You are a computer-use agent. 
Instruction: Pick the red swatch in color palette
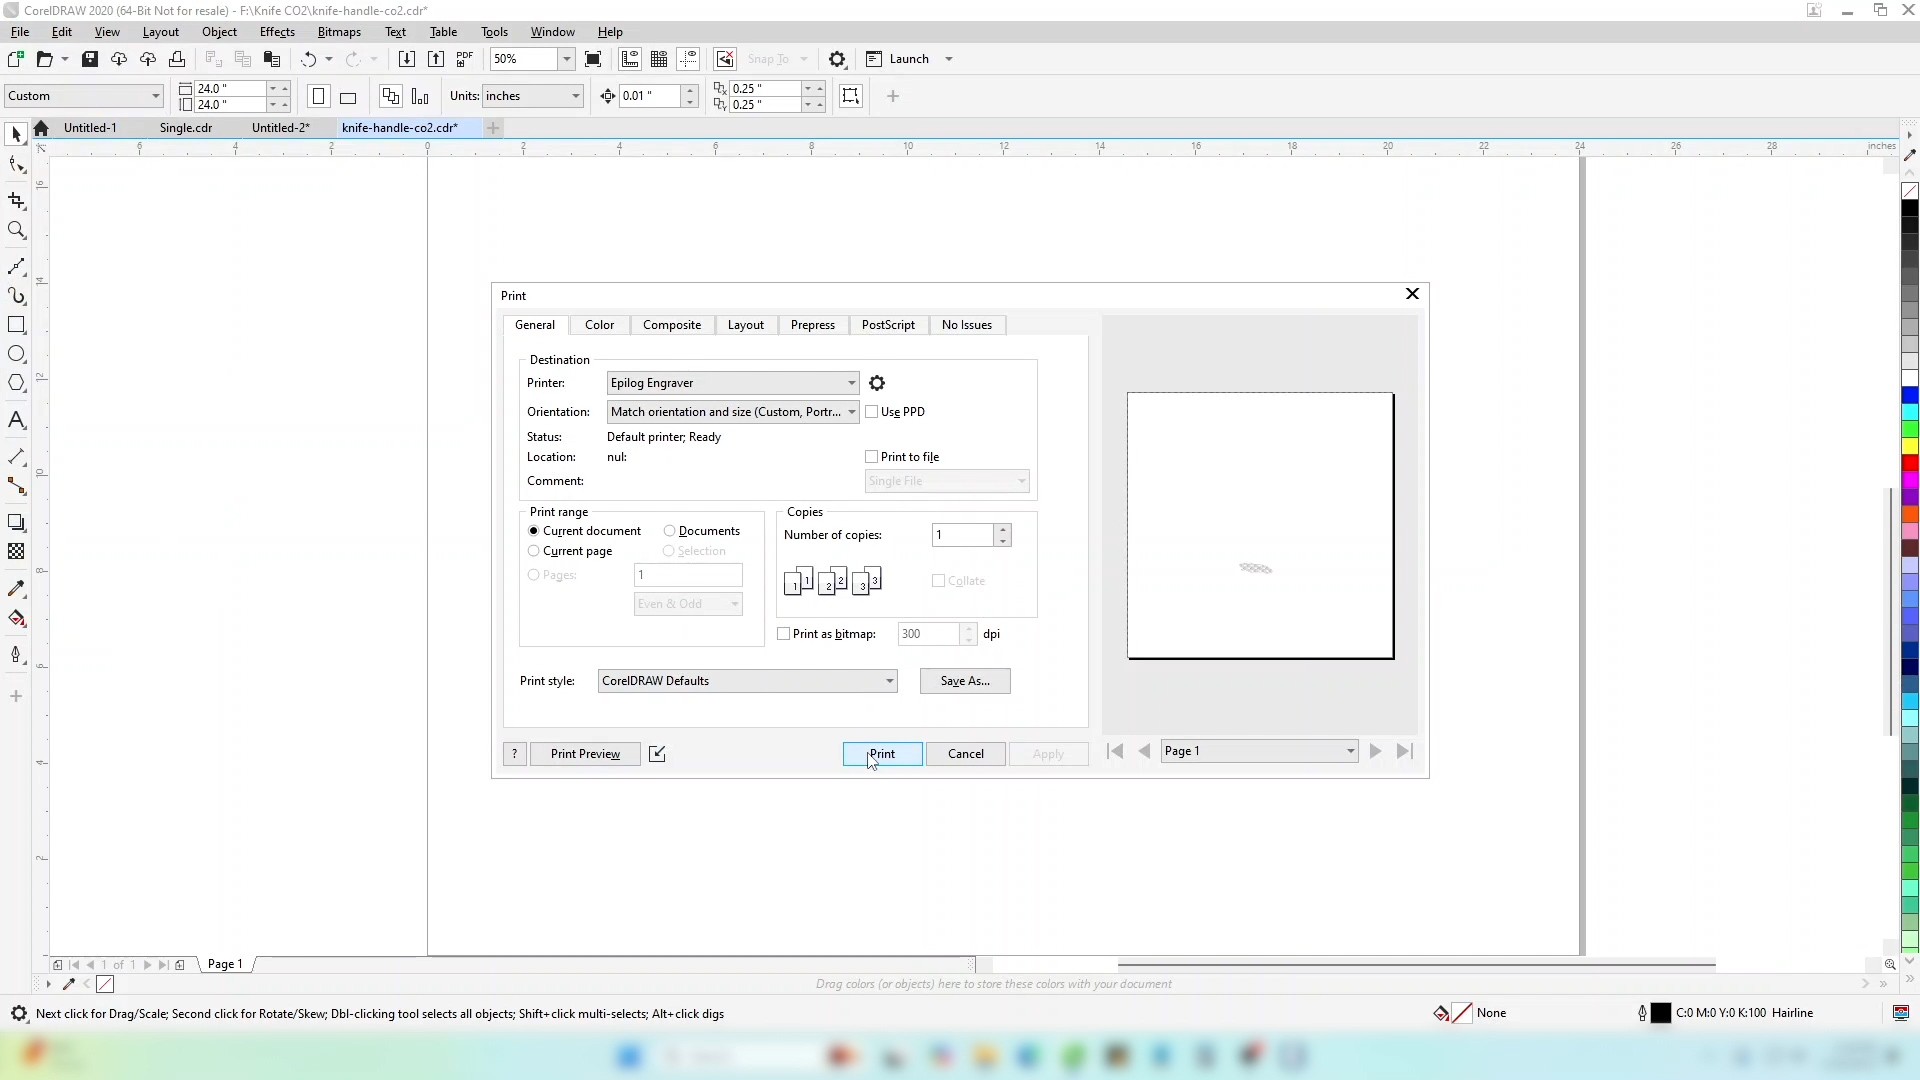1910,463
